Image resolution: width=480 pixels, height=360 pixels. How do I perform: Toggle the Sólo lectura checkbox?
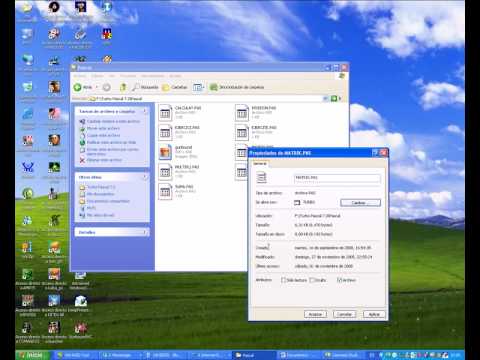point(284,280)
